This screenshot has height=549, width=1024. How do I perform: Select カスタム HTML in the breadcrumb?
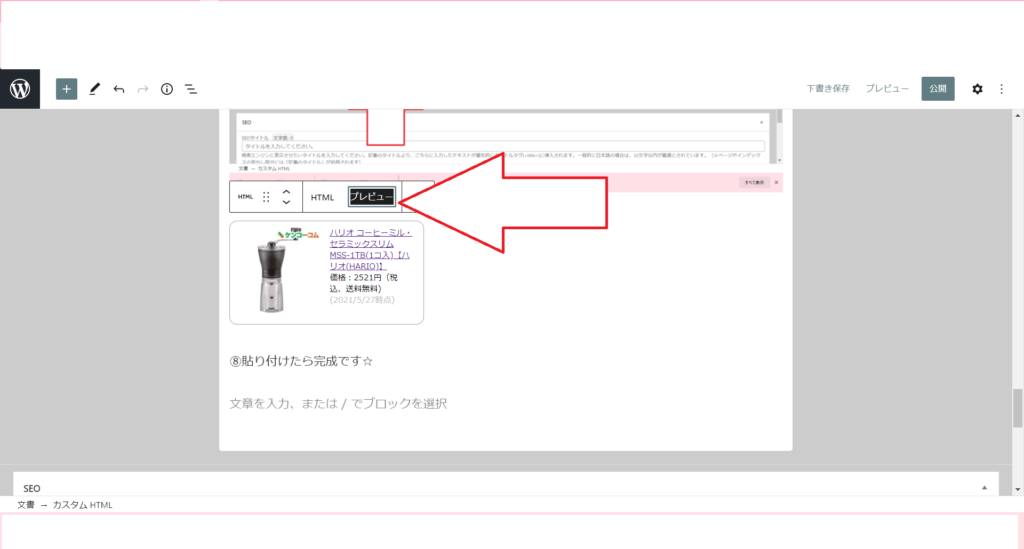[x=82, y=505]
